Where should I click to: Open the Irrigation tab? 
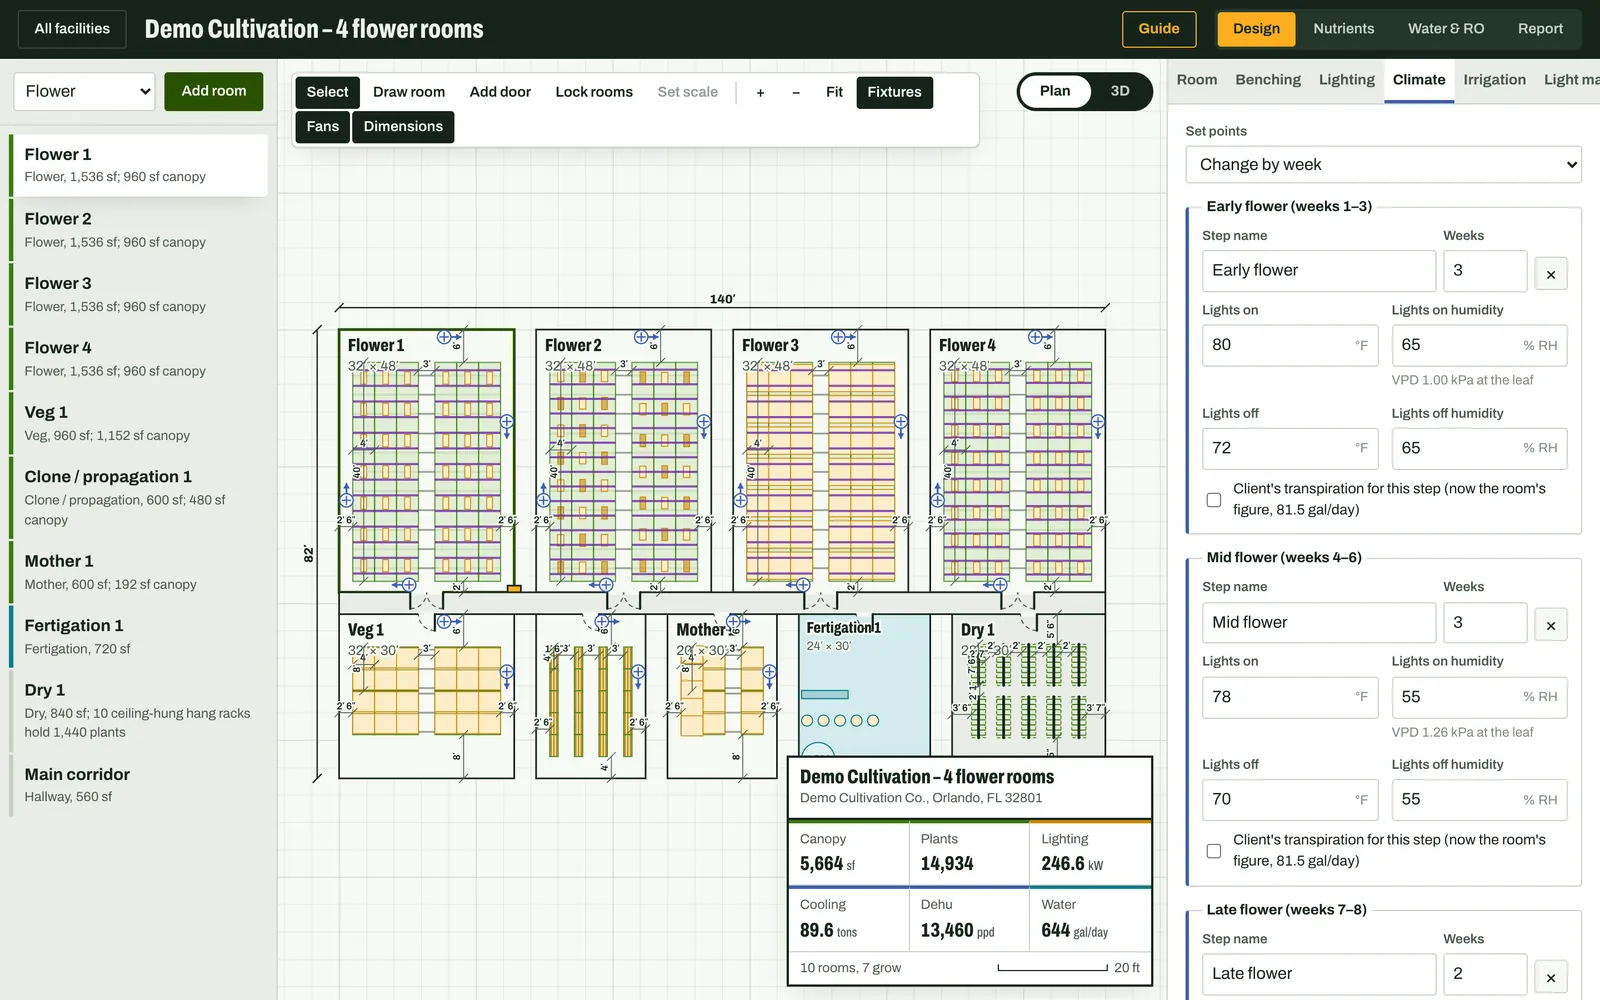(1494, 80)
